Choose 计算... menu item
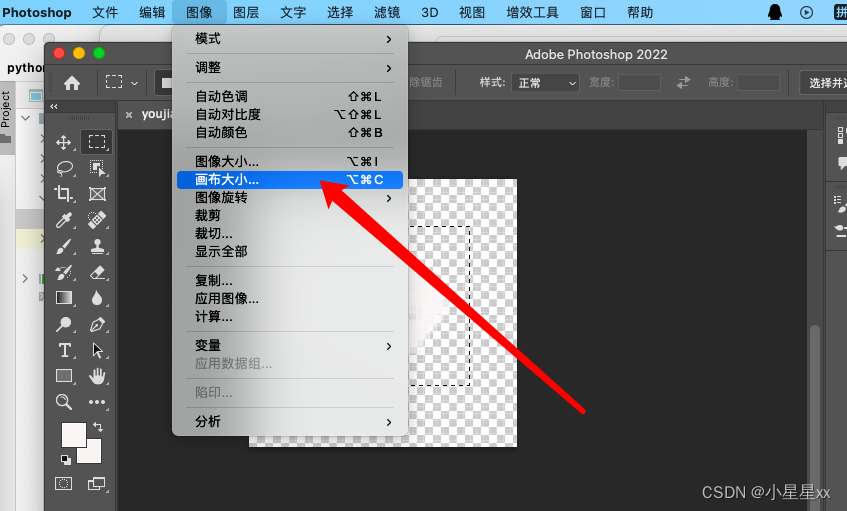Screen dimensions: 847x511 pos(290,317)
